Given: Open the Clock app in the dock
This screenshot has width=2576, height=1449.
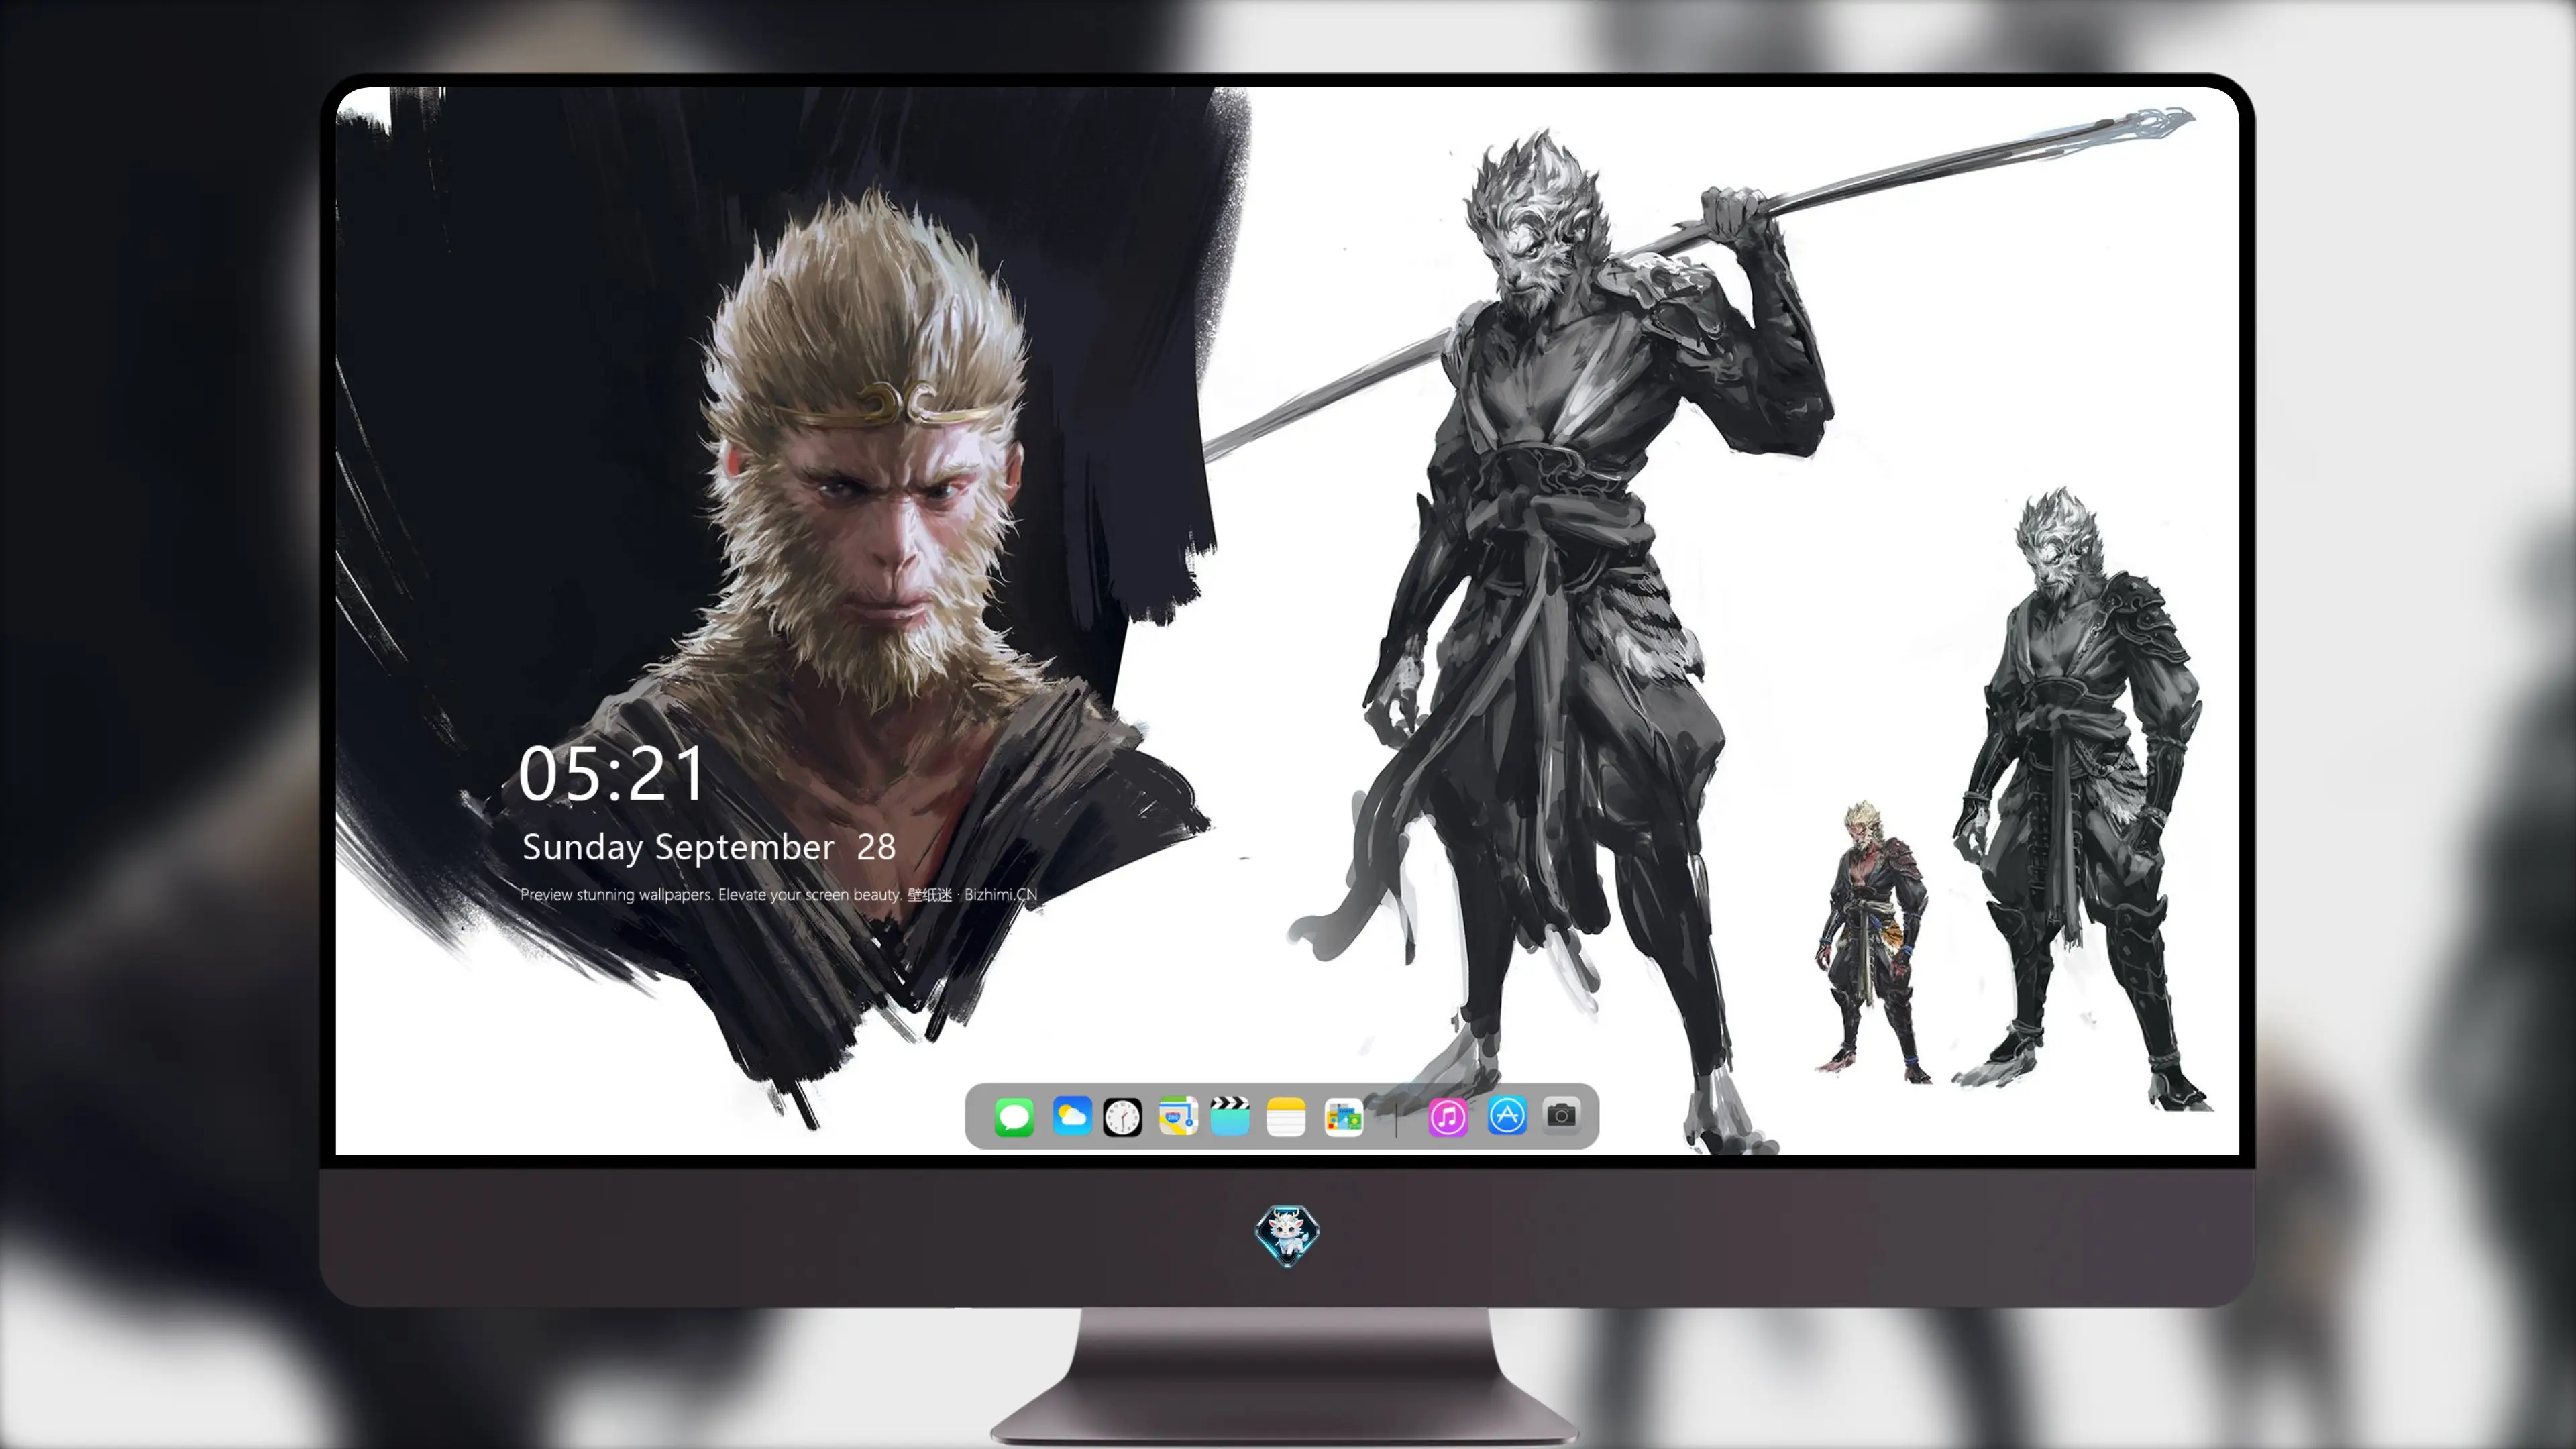Looking at the screenshot, I should coord(1122,1117).
